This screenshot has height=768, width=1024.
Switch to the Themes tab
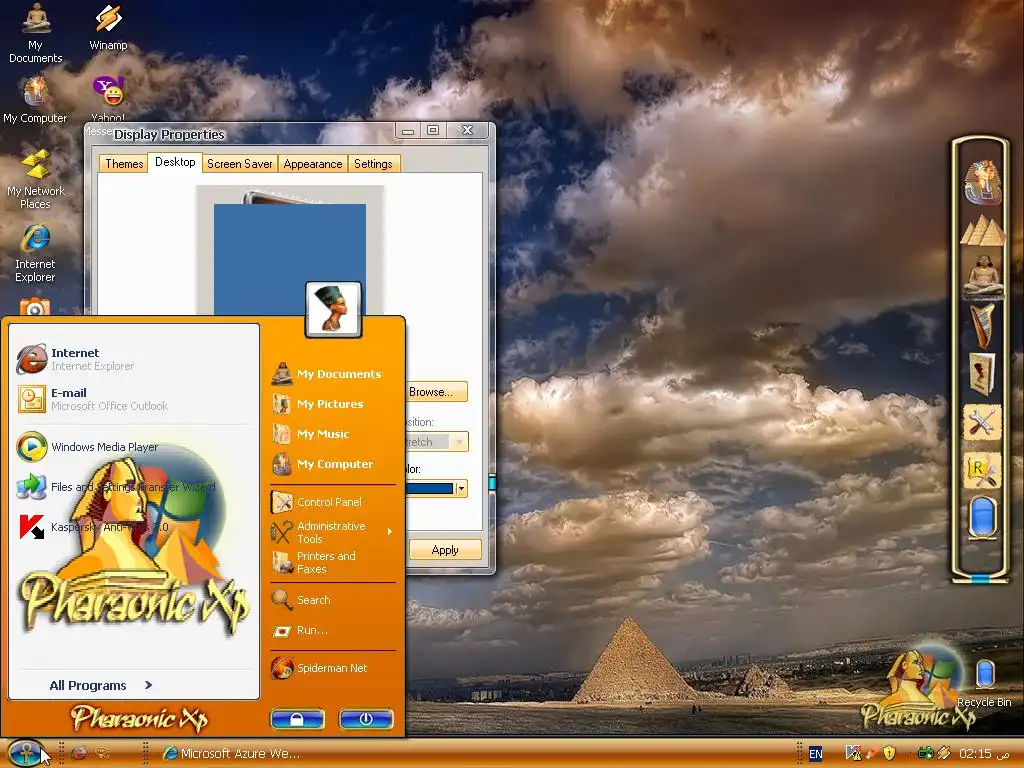click(x=124, y=163)
